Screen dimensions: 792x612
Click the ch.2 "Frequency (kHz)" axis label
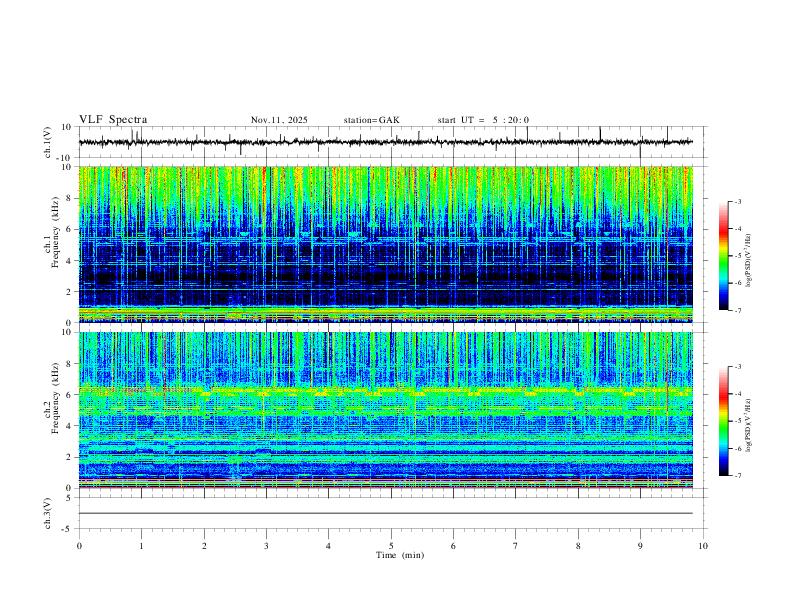(x=55, y=398)
